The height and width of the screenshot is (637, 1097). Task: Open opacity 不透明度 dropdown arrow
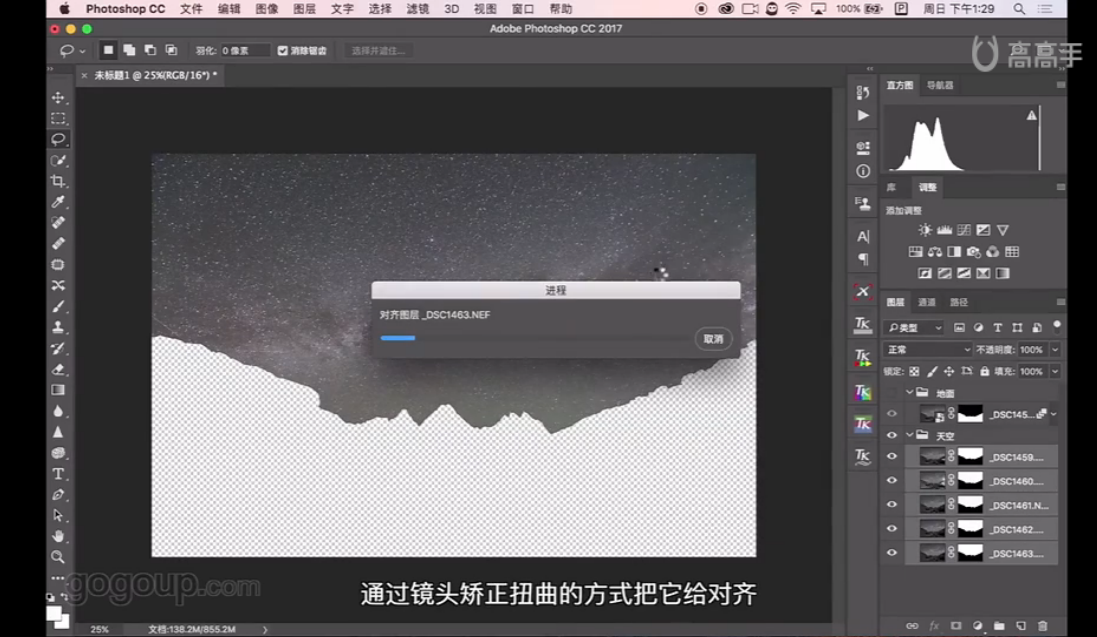(x=1055, y=349)
